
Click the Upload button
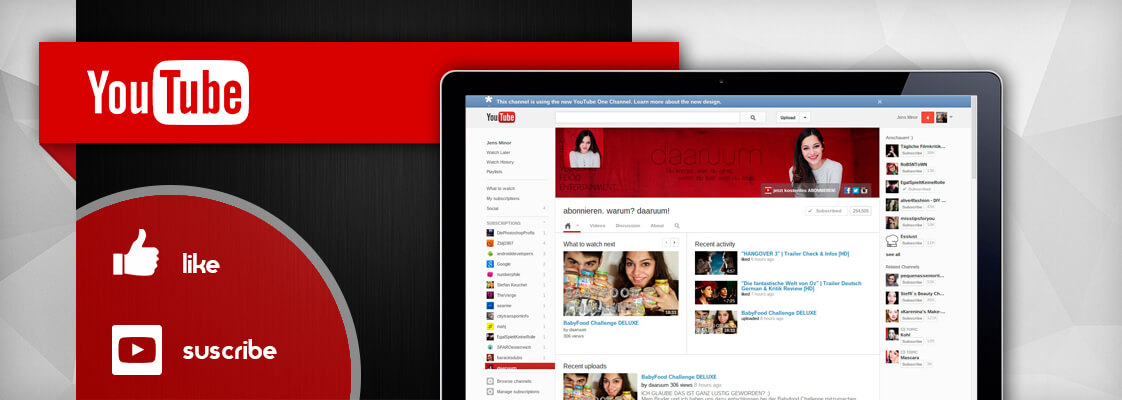788,117
